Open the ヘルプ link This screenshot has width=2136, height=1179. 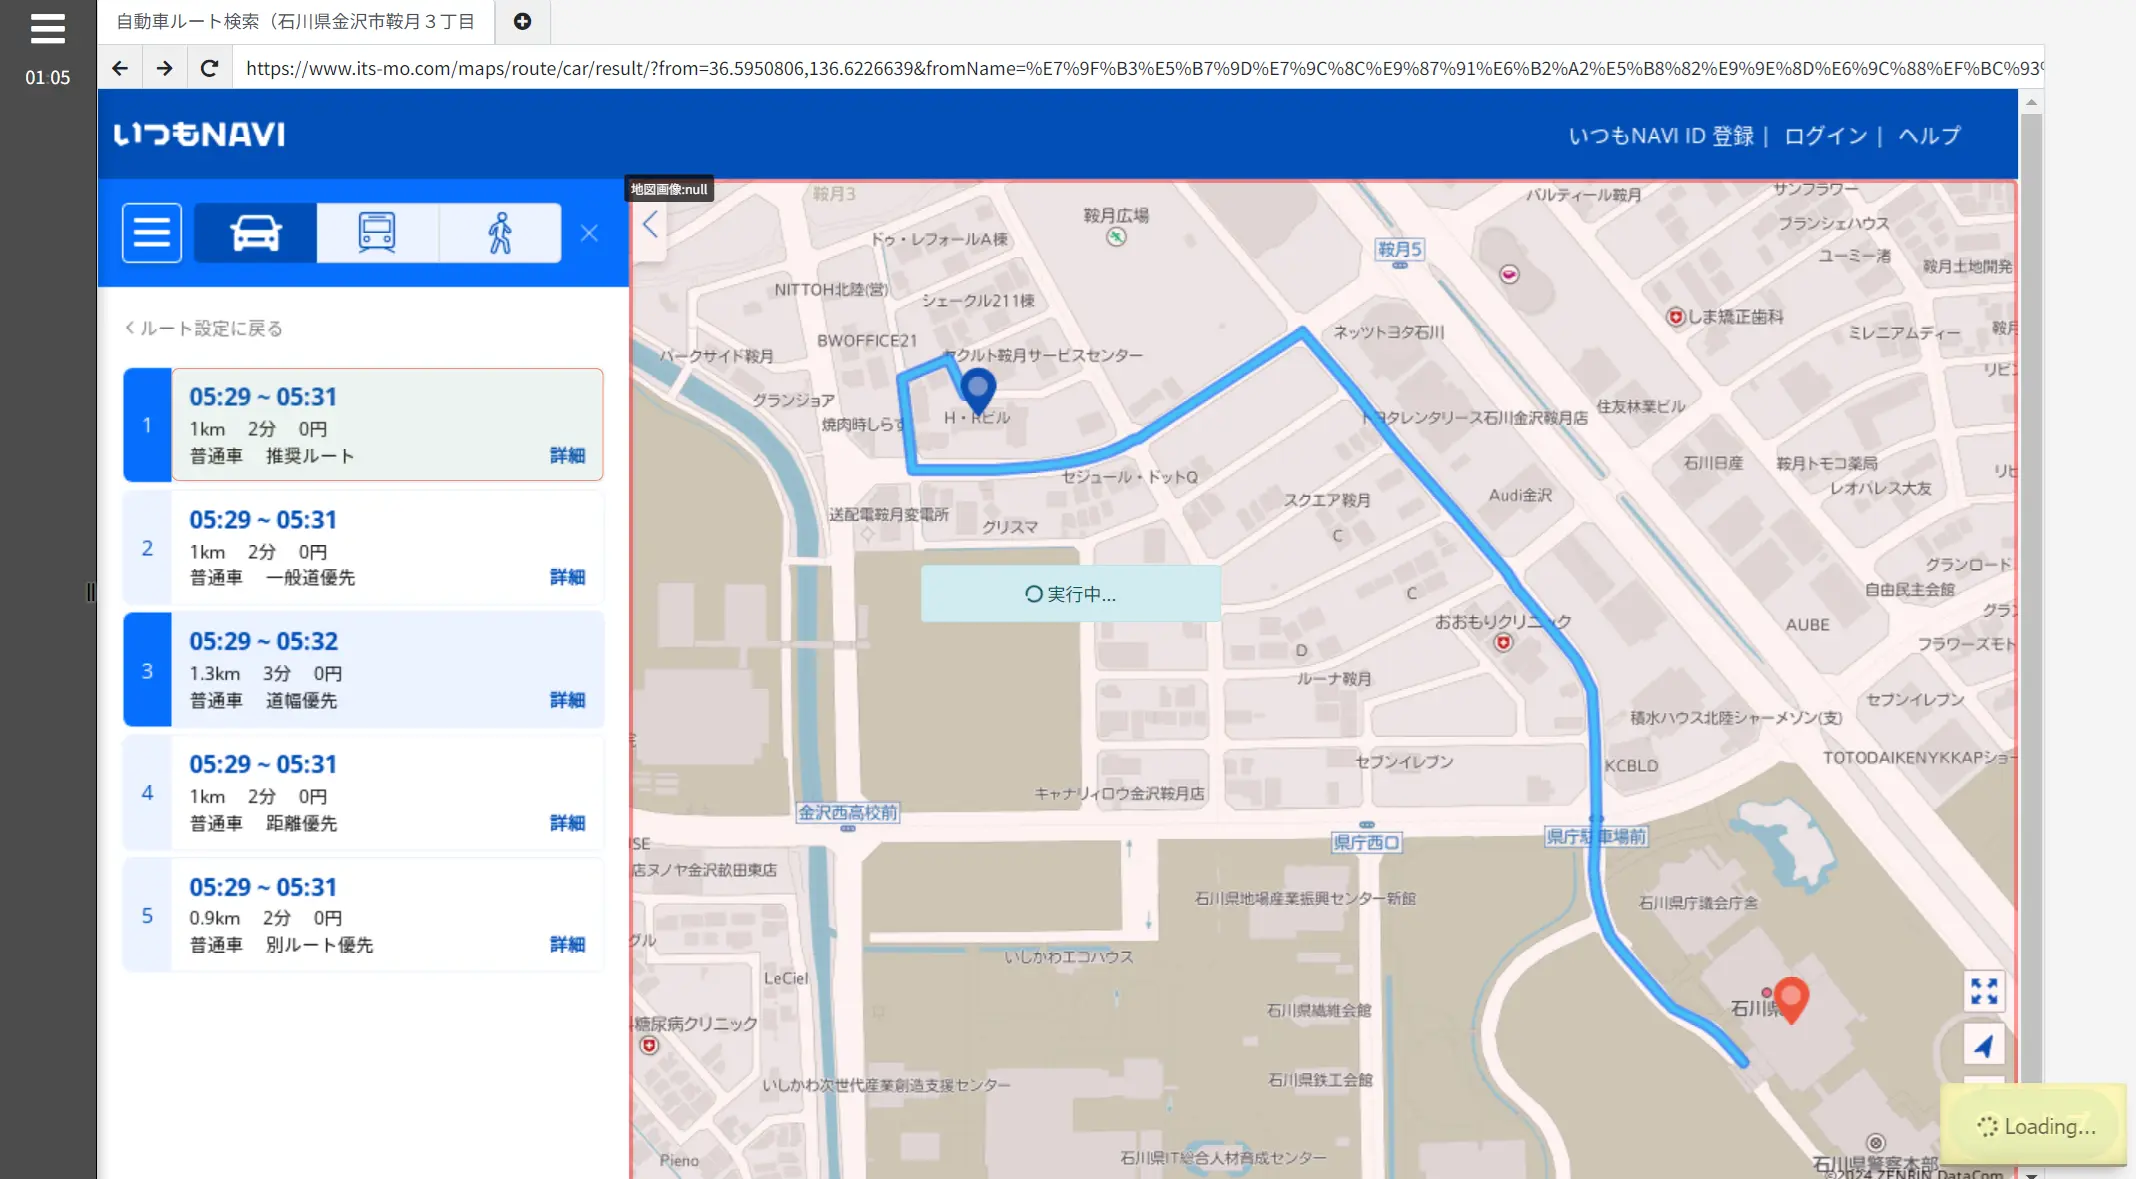[1929, 135]
